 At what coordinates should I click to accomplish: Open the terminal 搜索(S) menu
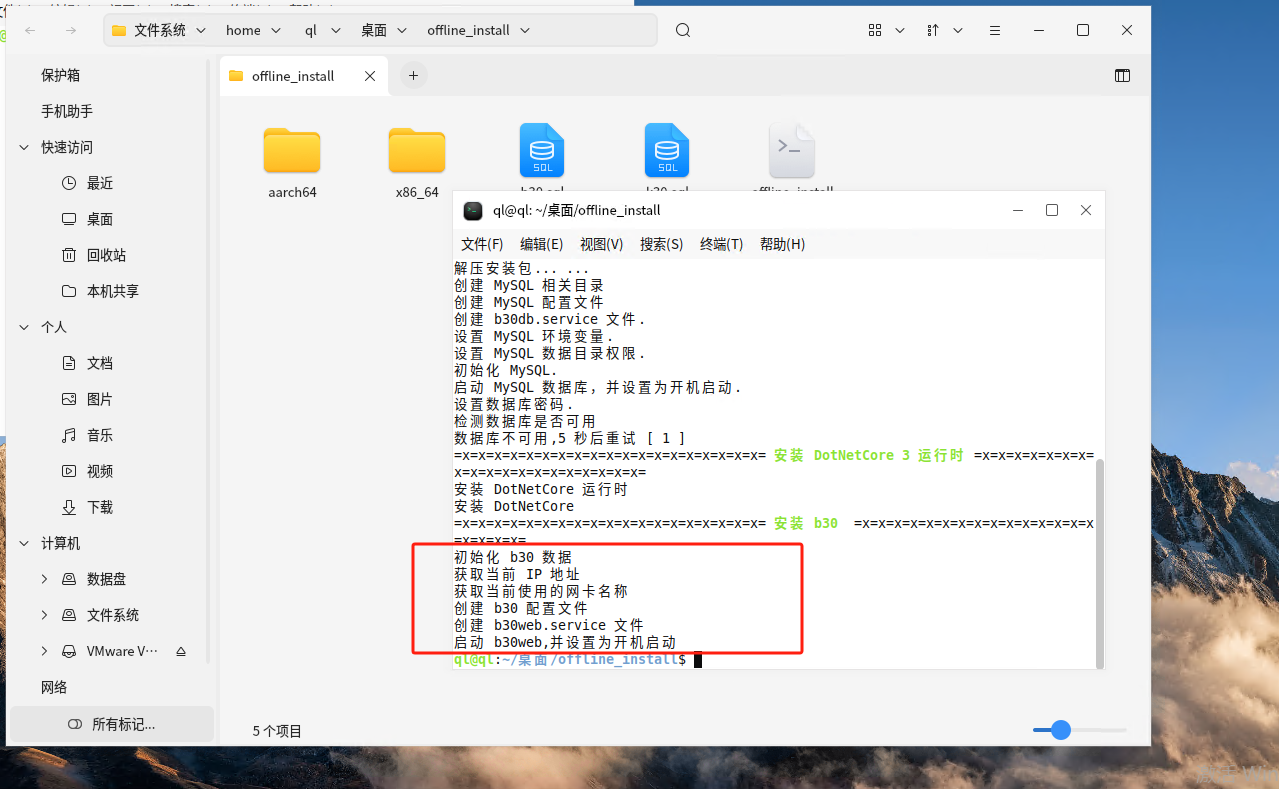662,244
